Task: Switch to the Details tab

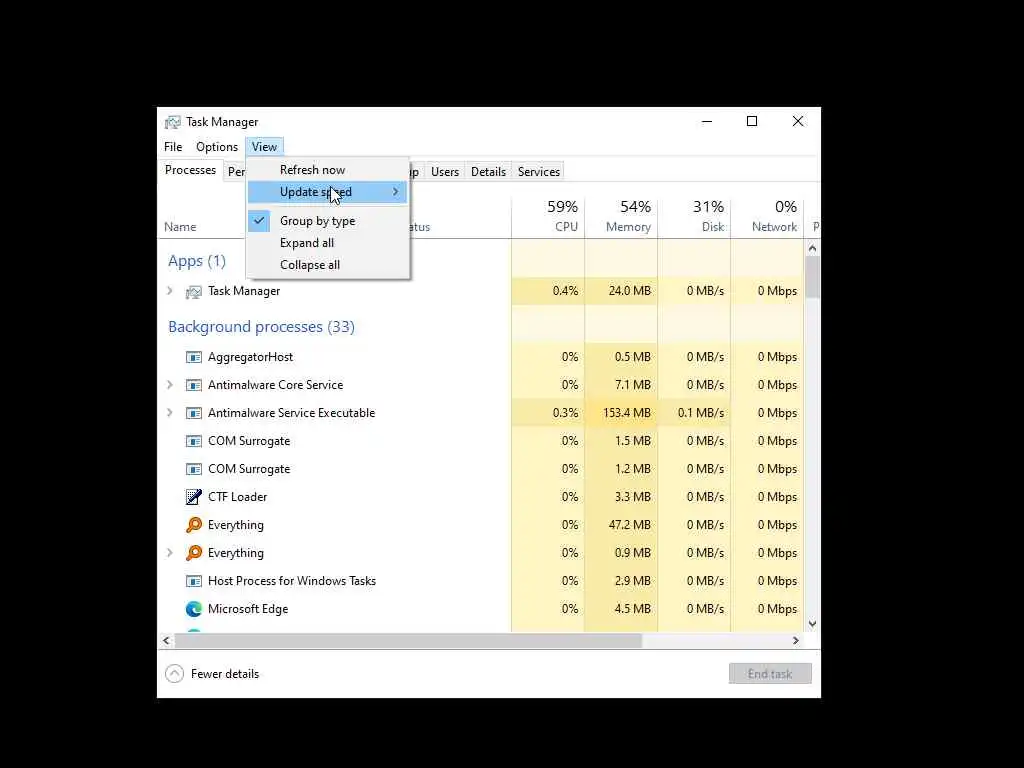Action: point(488,172)
